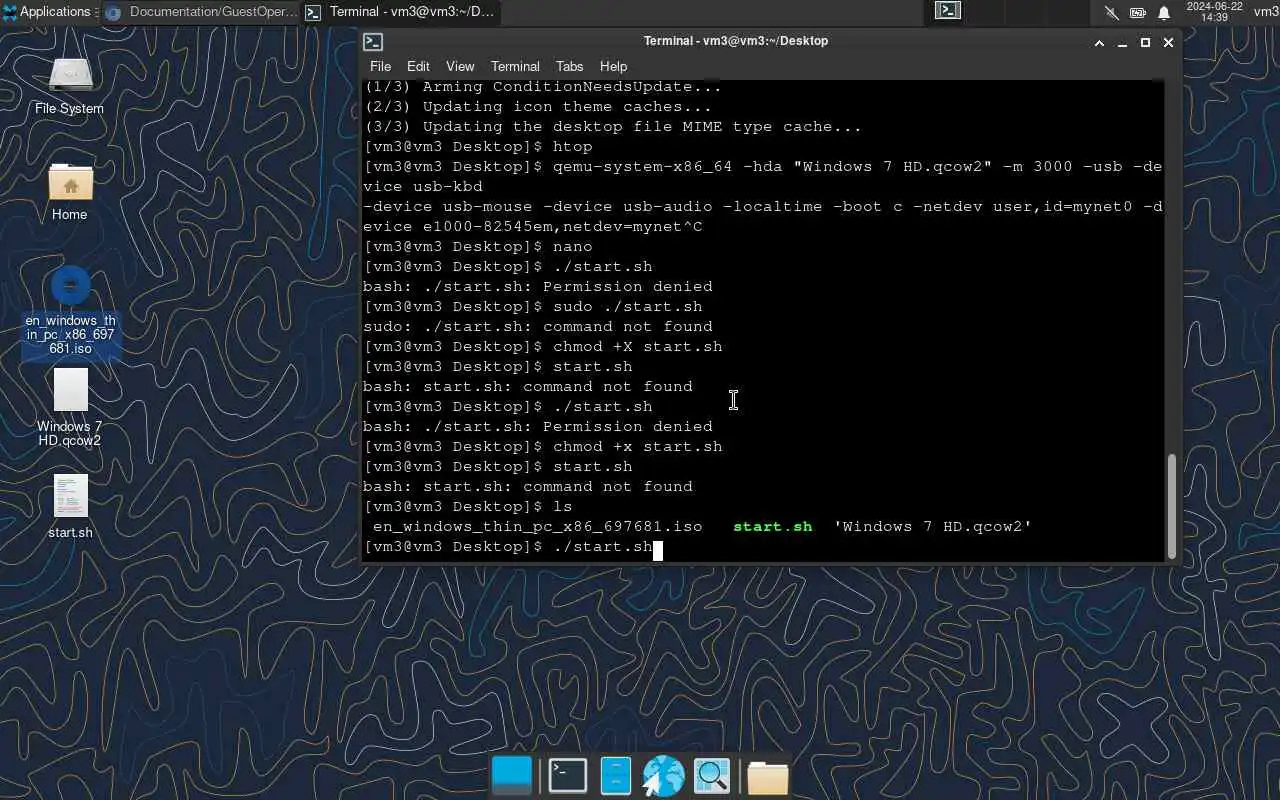Maximize the Terminal window

(x=1145, y=42)
